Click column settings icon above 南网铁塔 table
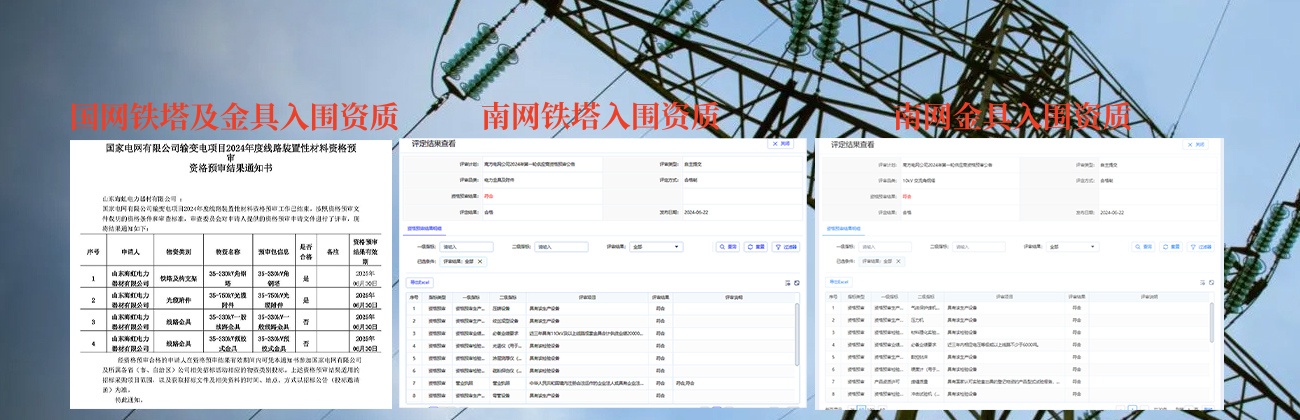 point(787,283)
